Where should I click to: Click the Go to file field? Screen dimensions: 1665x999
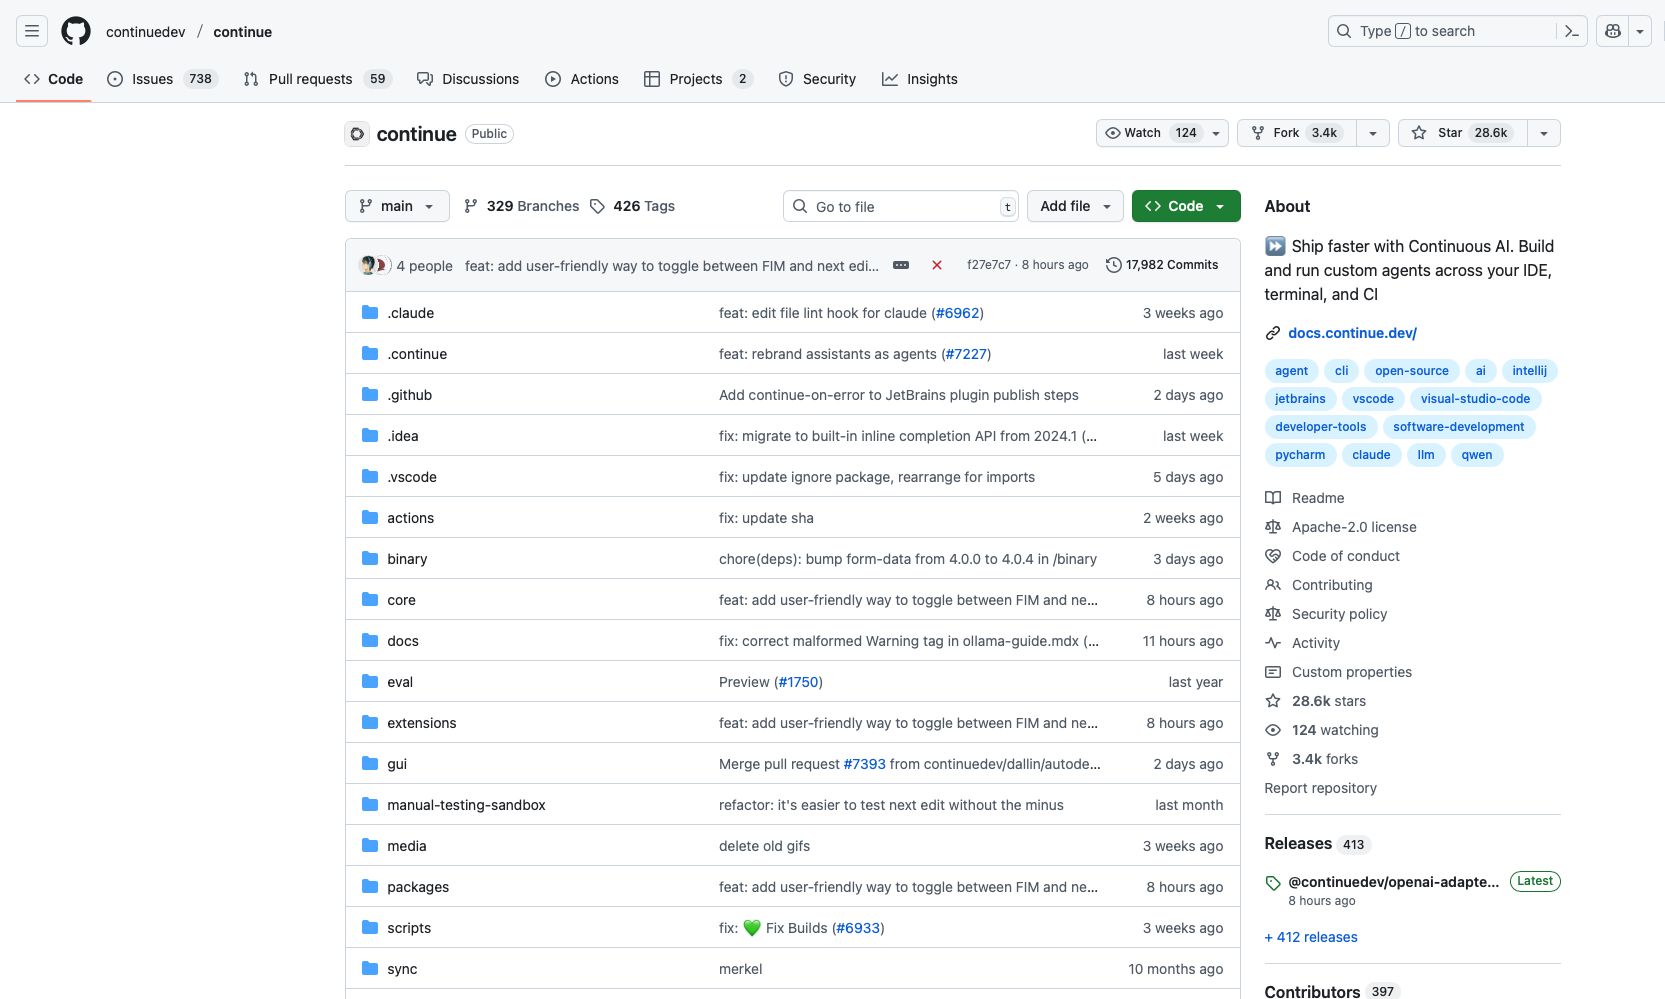point(900,206)
